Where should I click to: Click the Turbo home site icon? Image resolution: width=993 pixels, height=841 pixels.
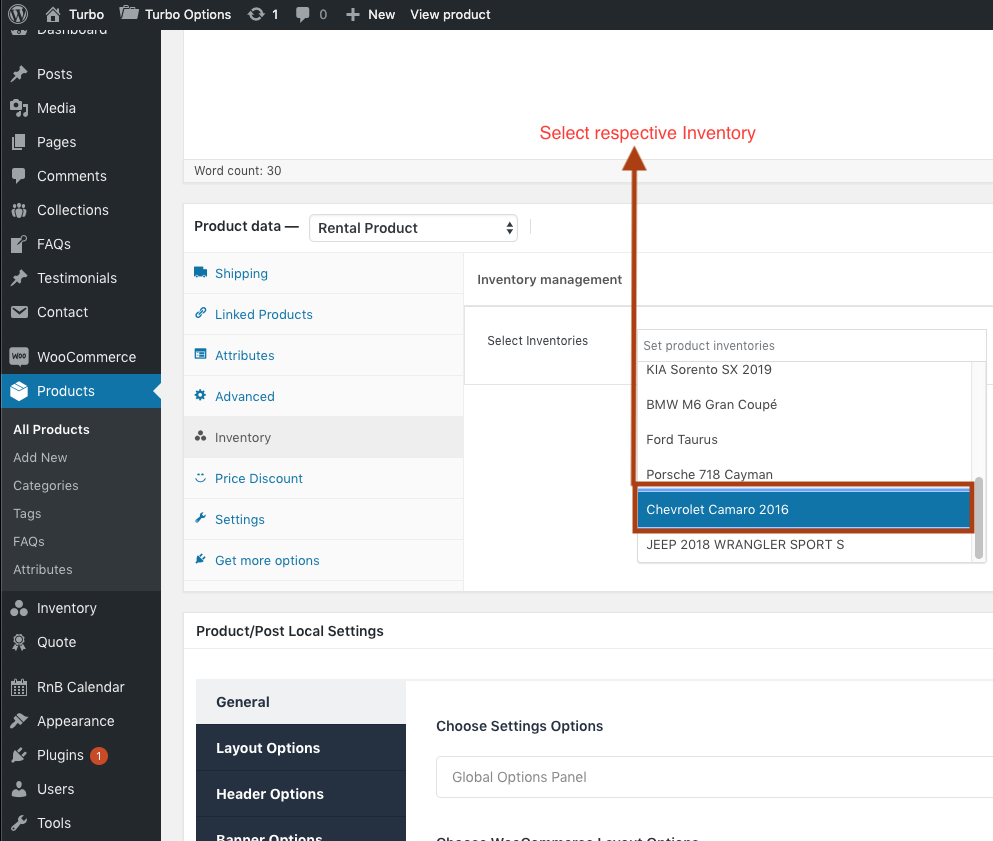[x=54, y=14]
